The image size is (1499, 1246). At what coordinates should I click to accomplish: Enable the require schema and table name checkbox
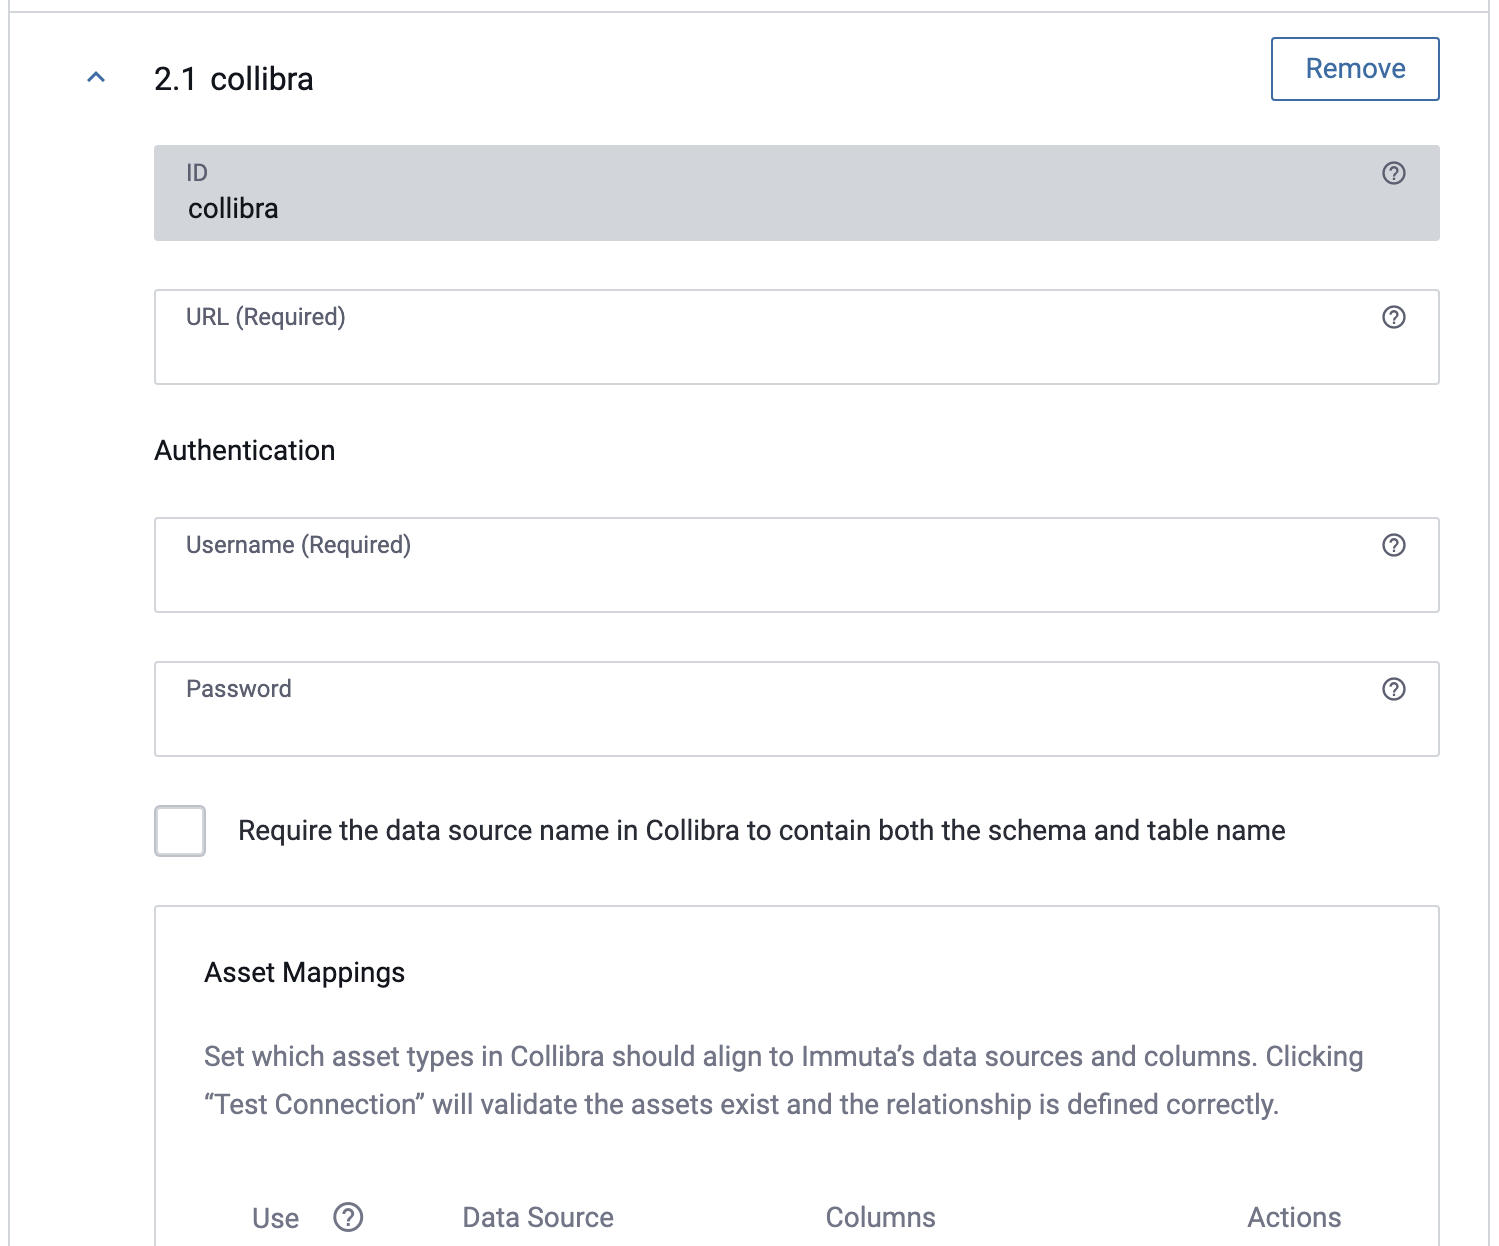click(180, 831)
